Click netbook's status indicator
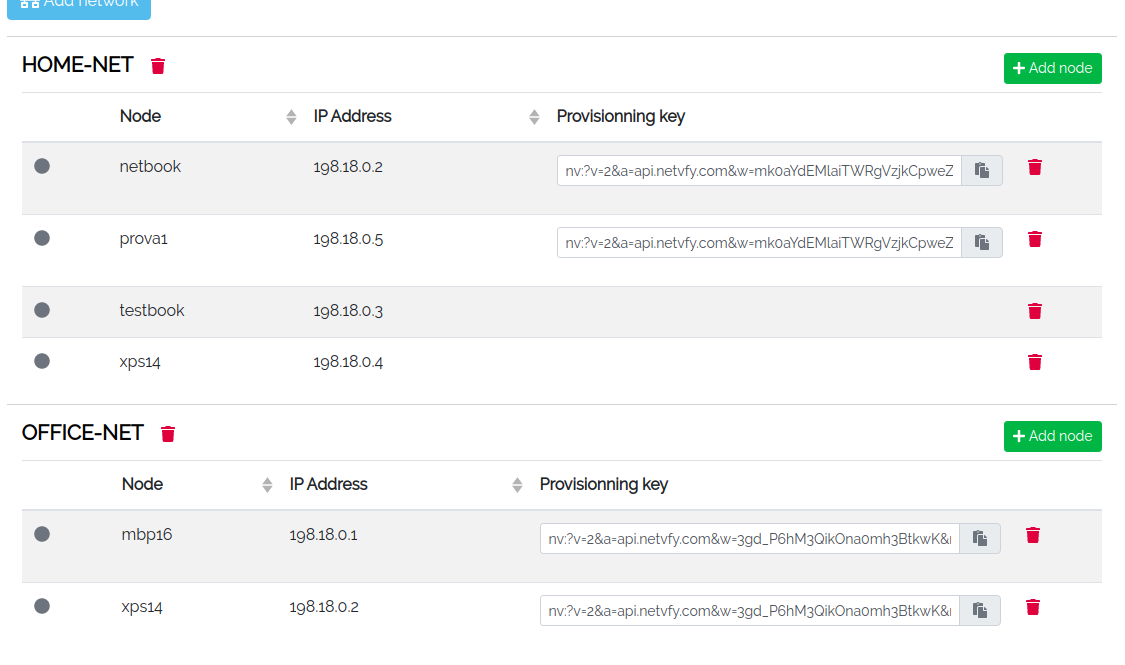 click(41, 167)
